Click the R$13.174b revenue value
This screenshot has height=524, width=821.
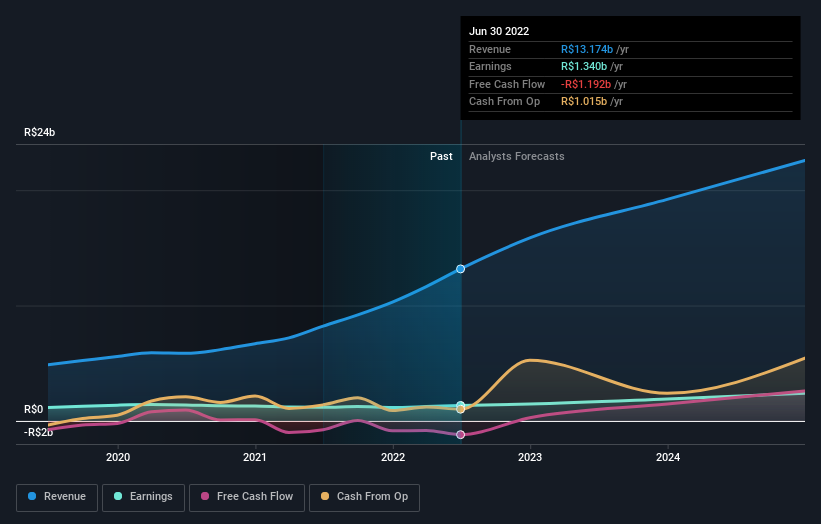coord(587,49)
